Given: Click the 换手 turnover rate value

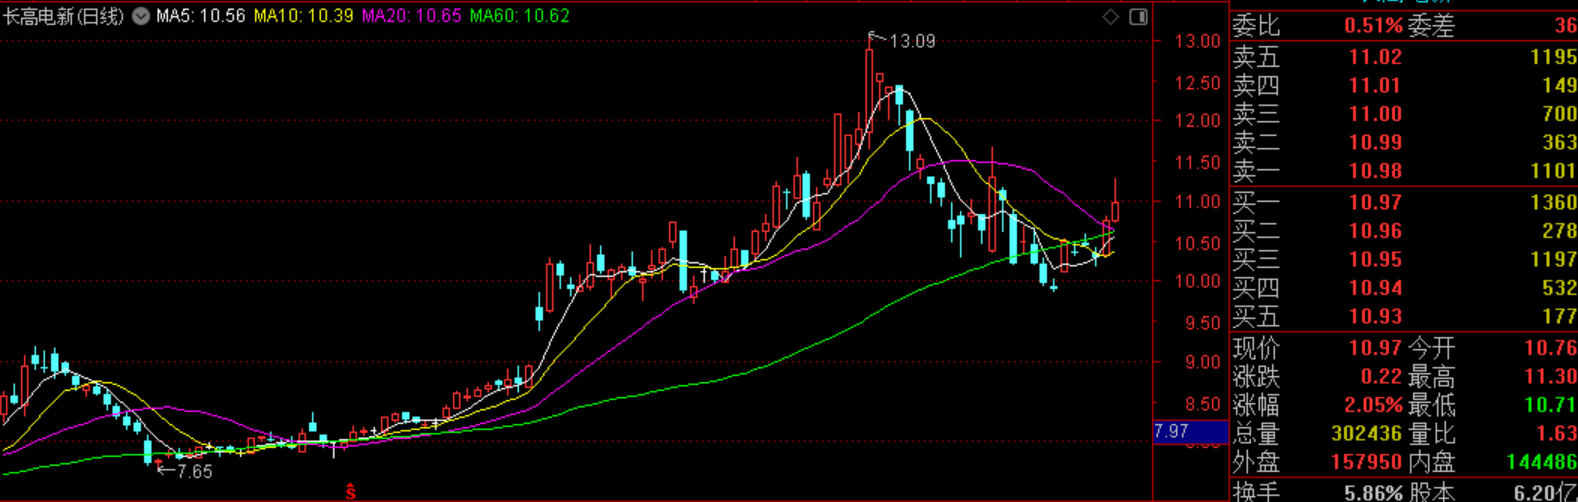Looking at the screenshot, I should (1372, 492).
